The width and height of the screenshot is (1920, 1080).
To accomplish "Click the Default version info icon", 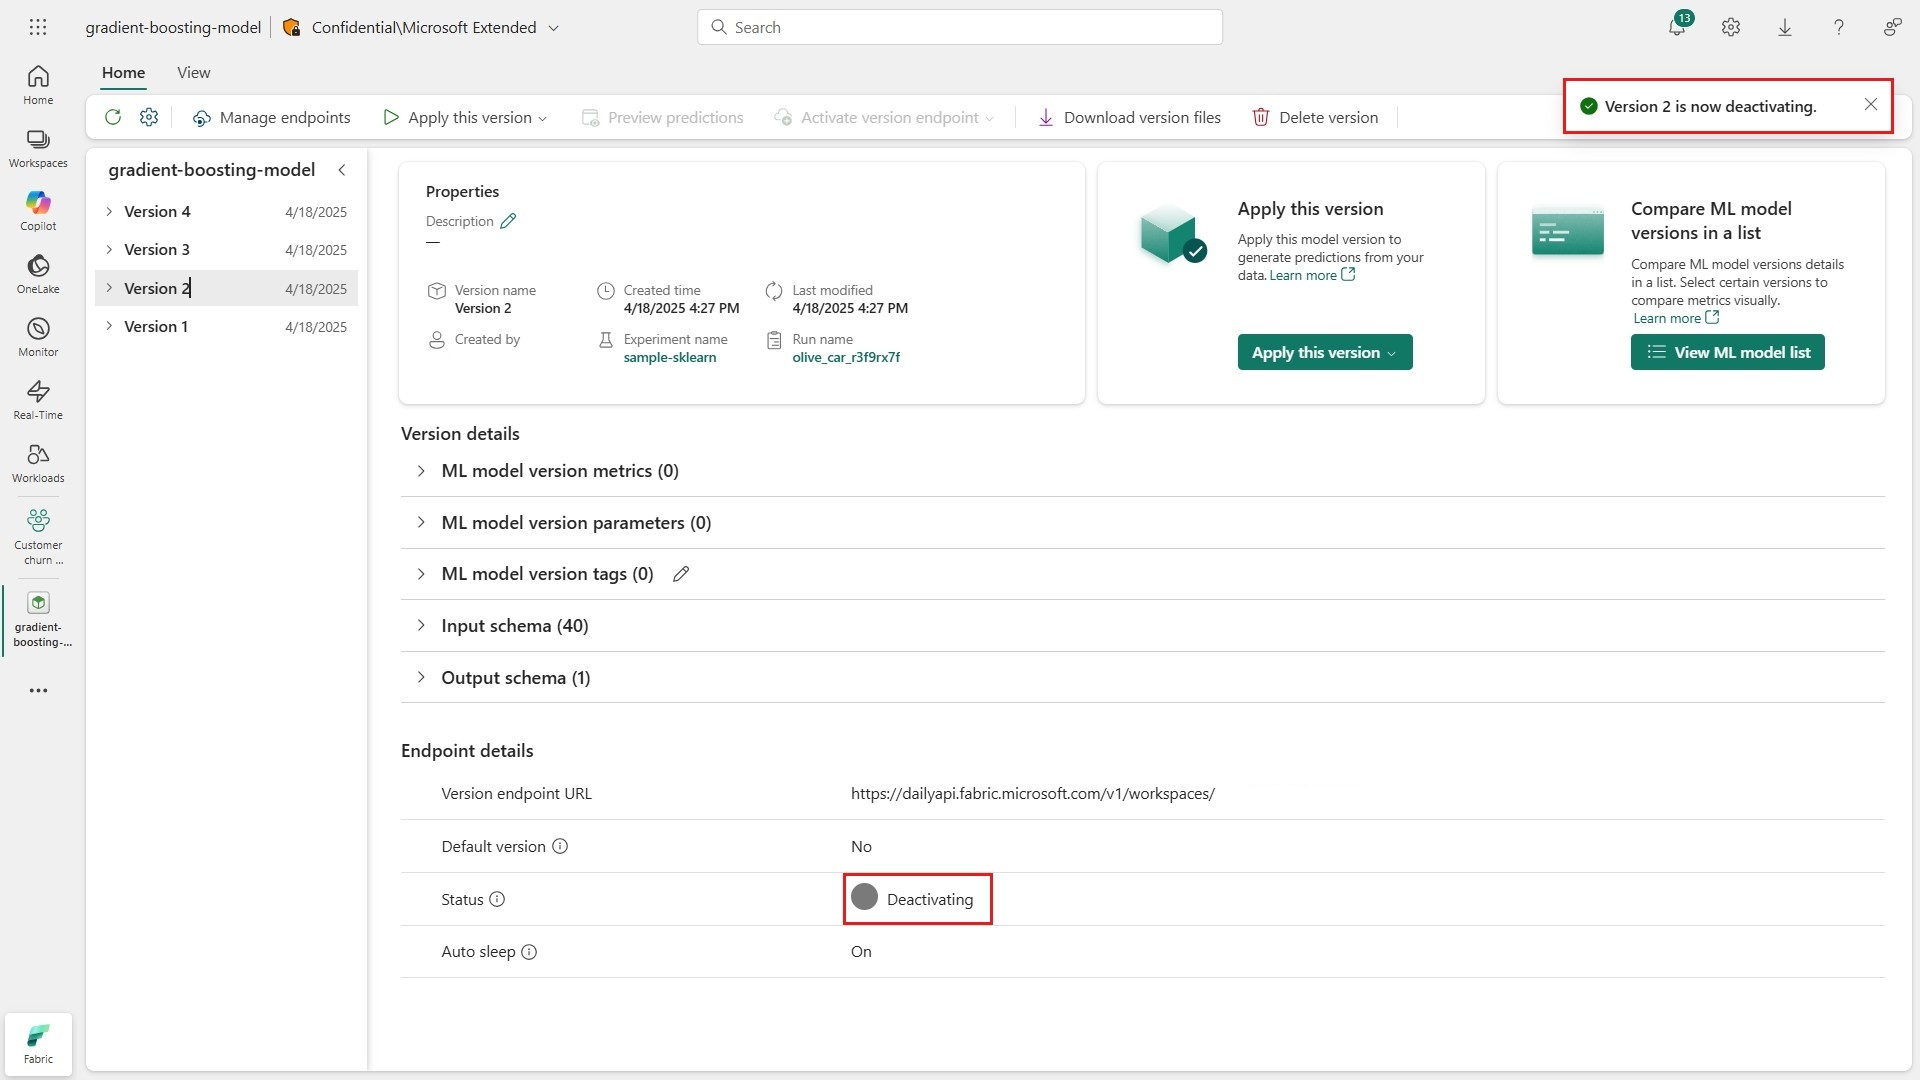I will [x=560, y=846].
